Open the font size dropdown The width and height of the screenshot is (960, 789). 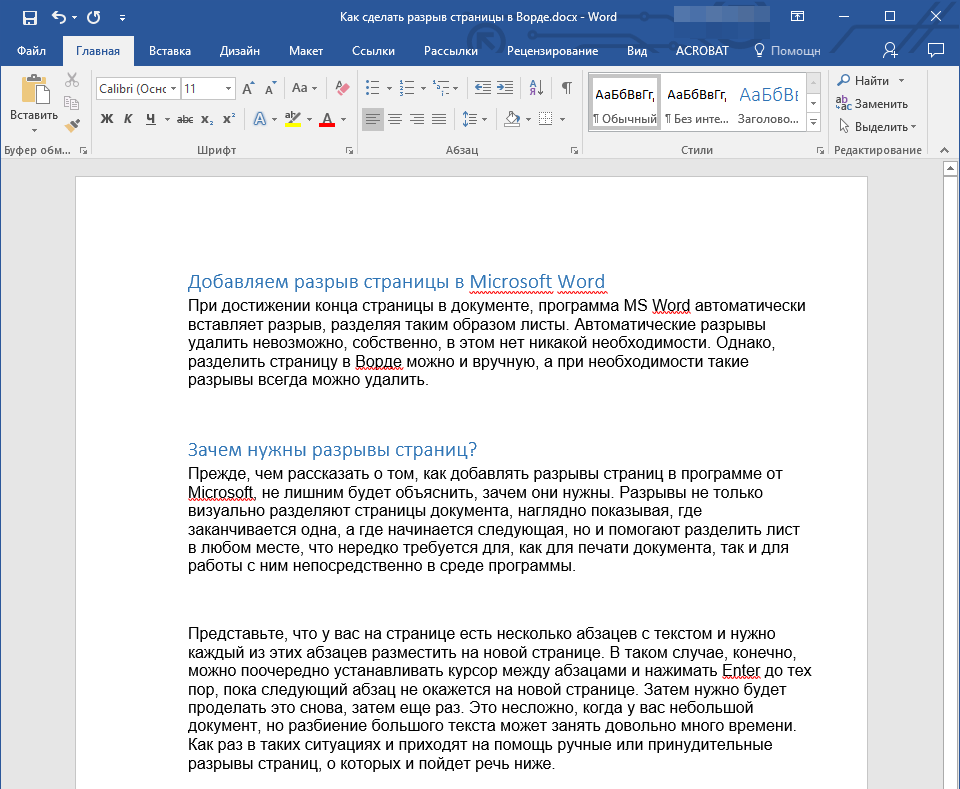pos(229,88)
